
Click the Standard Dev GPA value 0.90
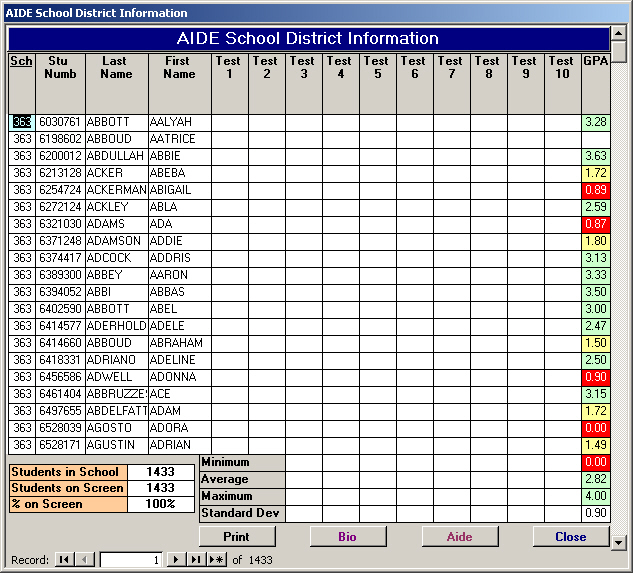[595, 513]
